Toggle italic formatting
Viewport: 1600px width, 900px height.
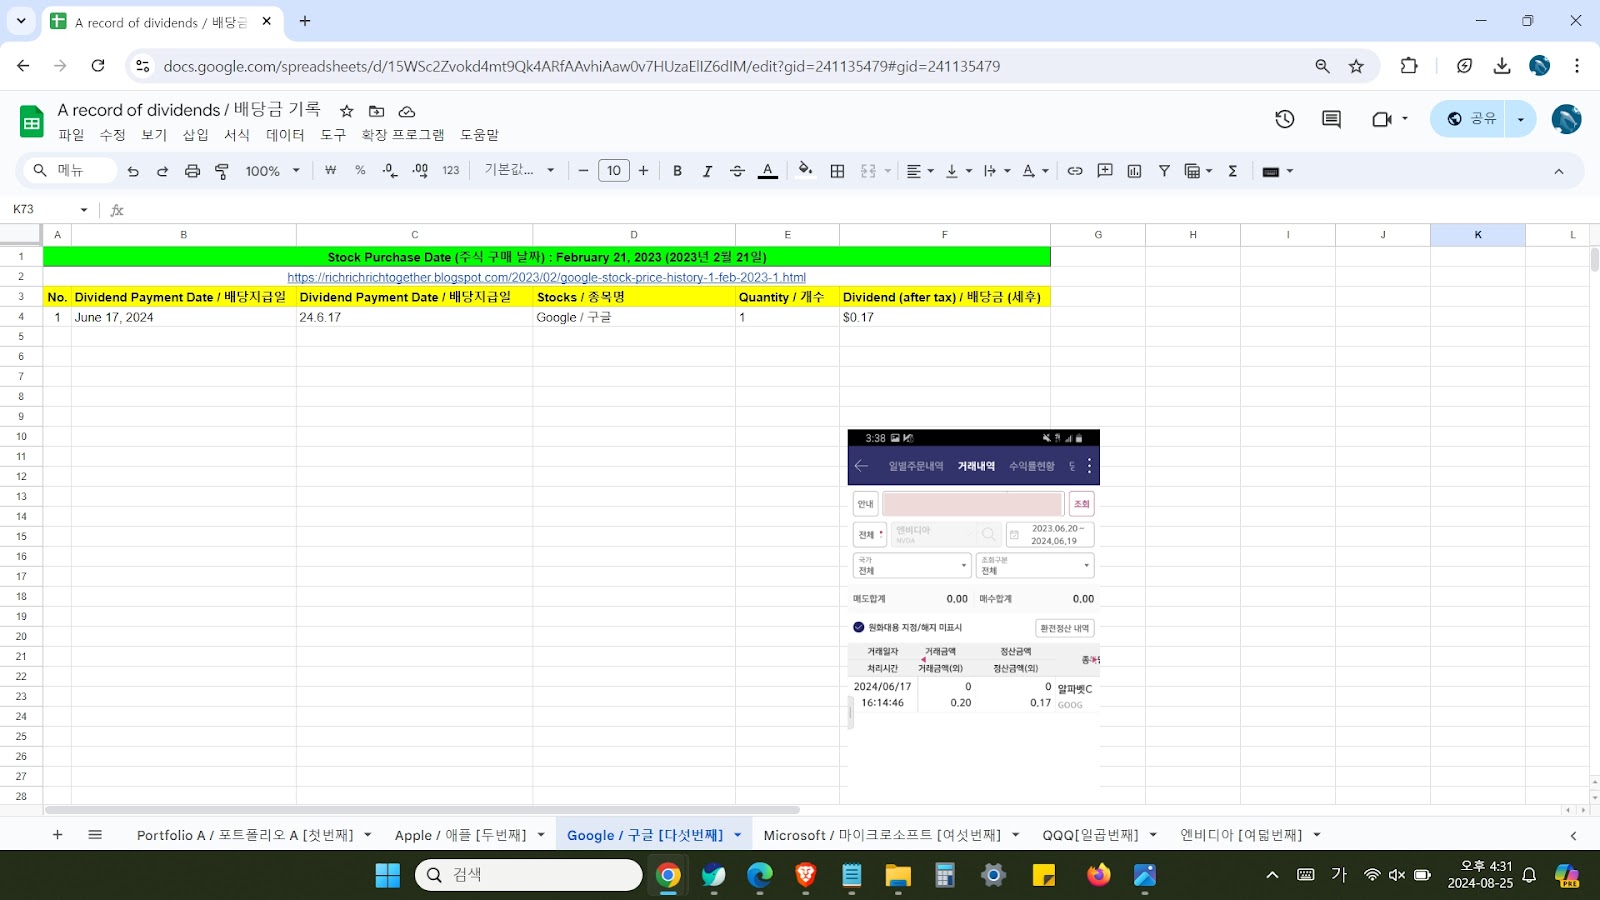[707, 171]
